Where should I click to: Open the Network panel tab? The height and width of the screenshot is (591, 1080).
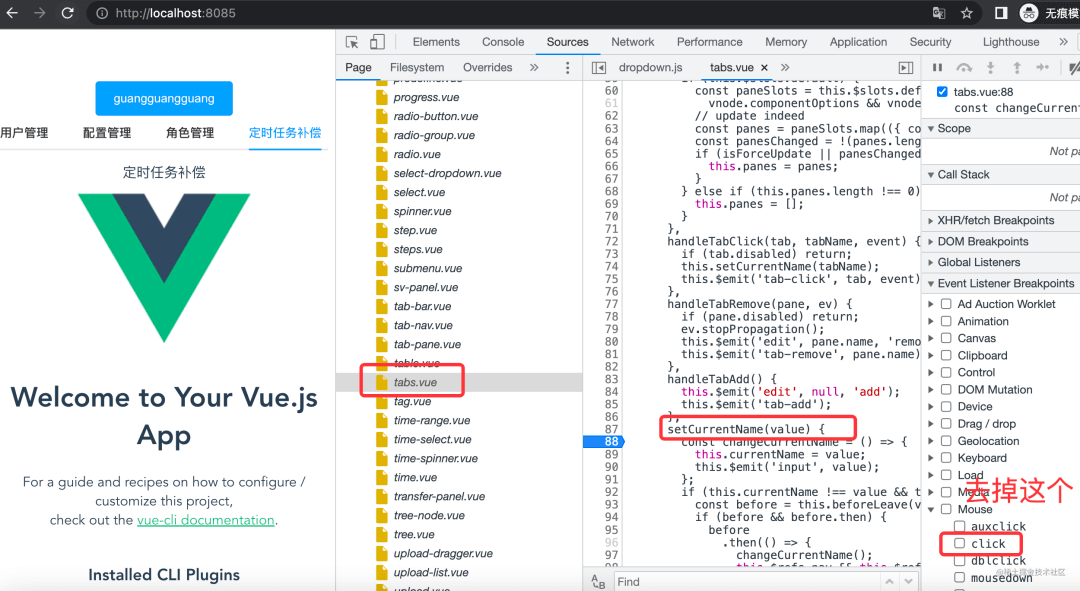pyautogui.click(x=632, y=42)
